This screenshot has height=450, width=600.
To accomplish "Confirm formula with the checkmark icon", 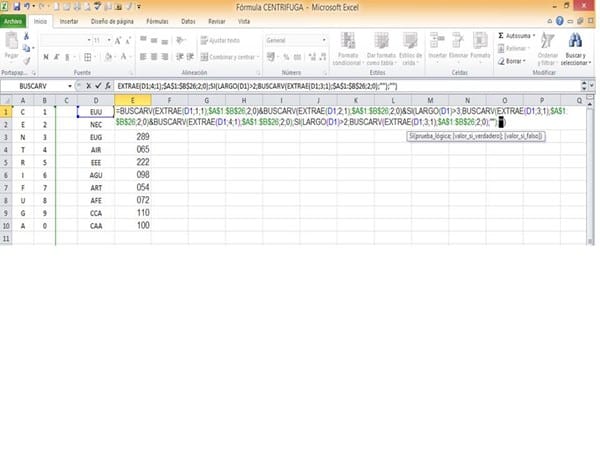I will [x=97, y=88].
